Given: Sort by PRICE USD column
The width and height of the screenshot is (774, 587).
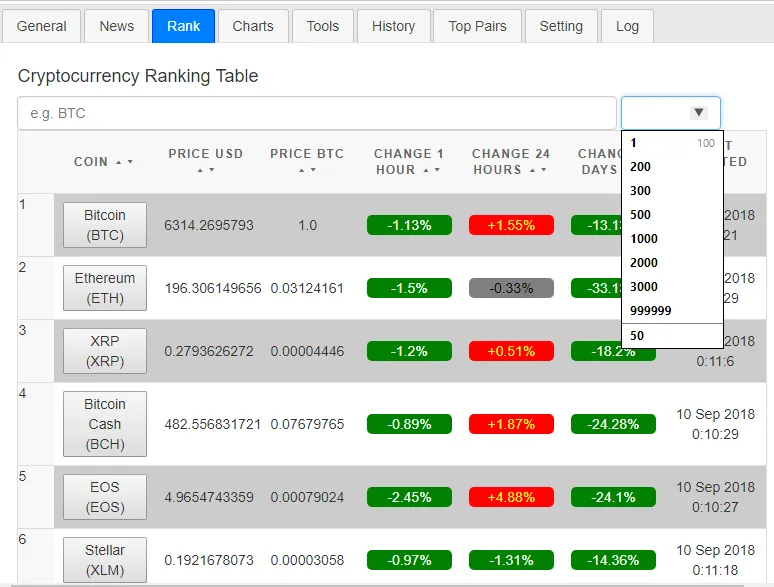Looking at the screenshot, I should (206, 161).
